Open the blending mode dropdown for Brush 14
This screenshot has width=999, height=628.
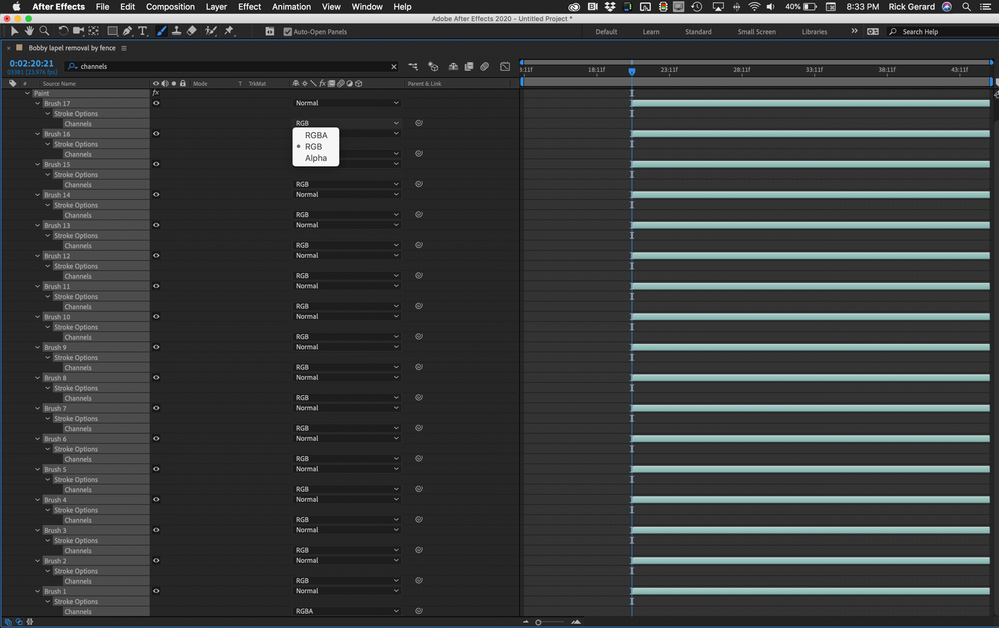click(347, 194)
